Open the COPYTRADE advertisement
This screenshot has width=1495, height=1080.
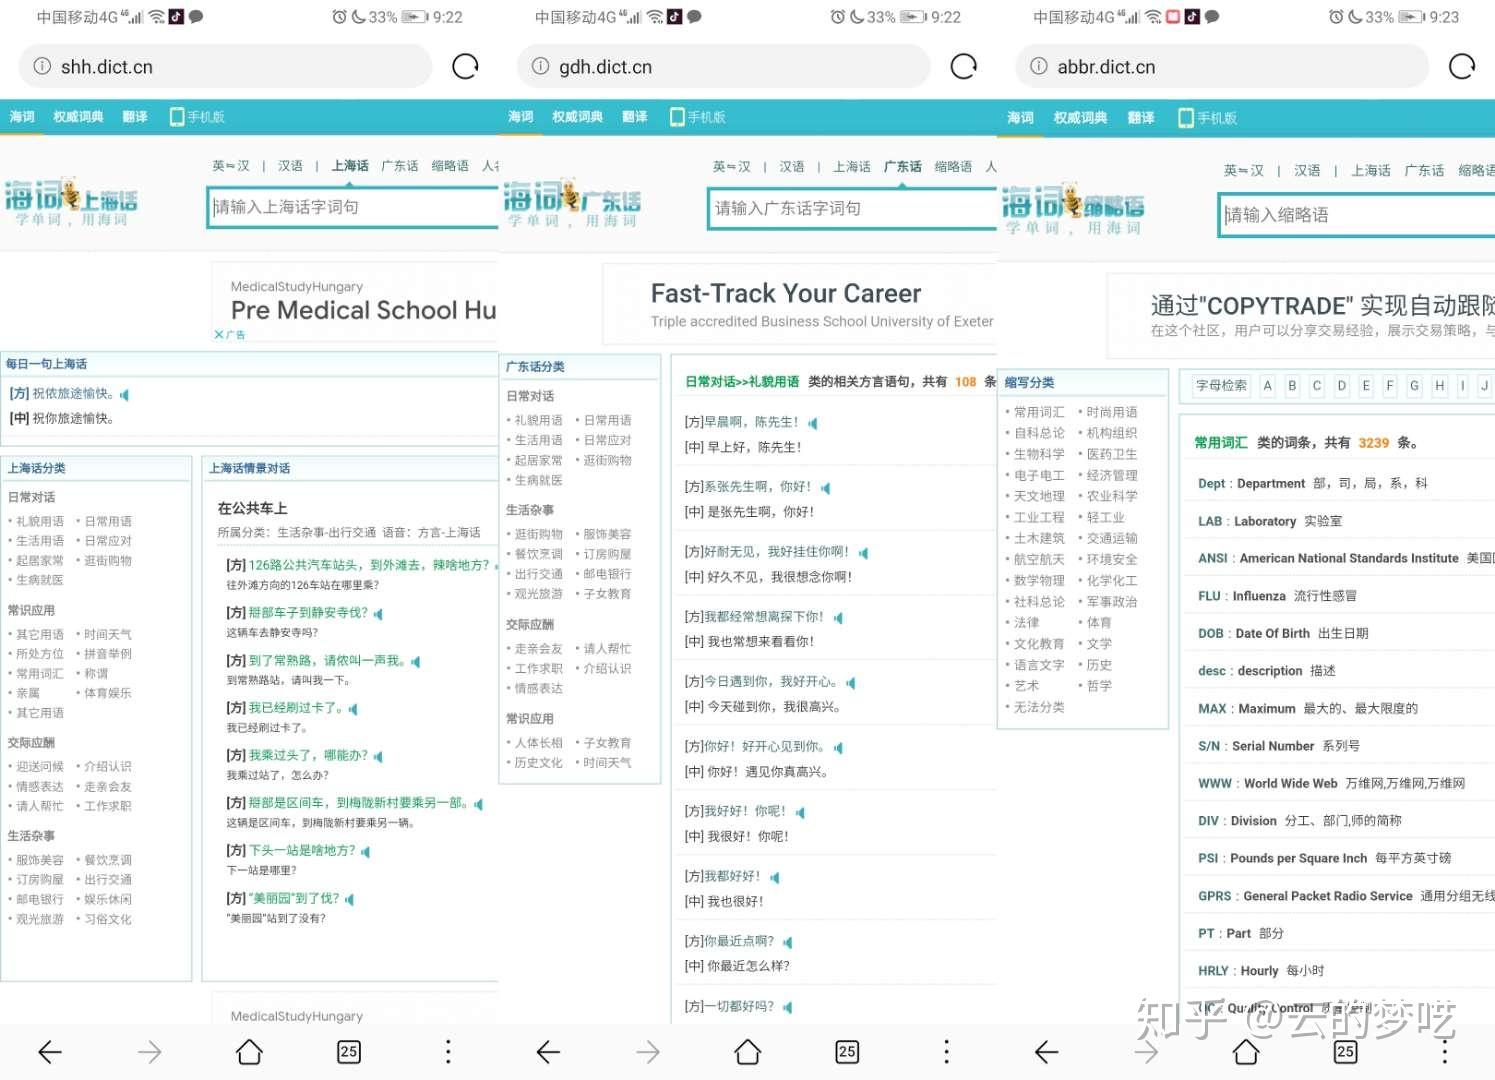coord(1302,316)
